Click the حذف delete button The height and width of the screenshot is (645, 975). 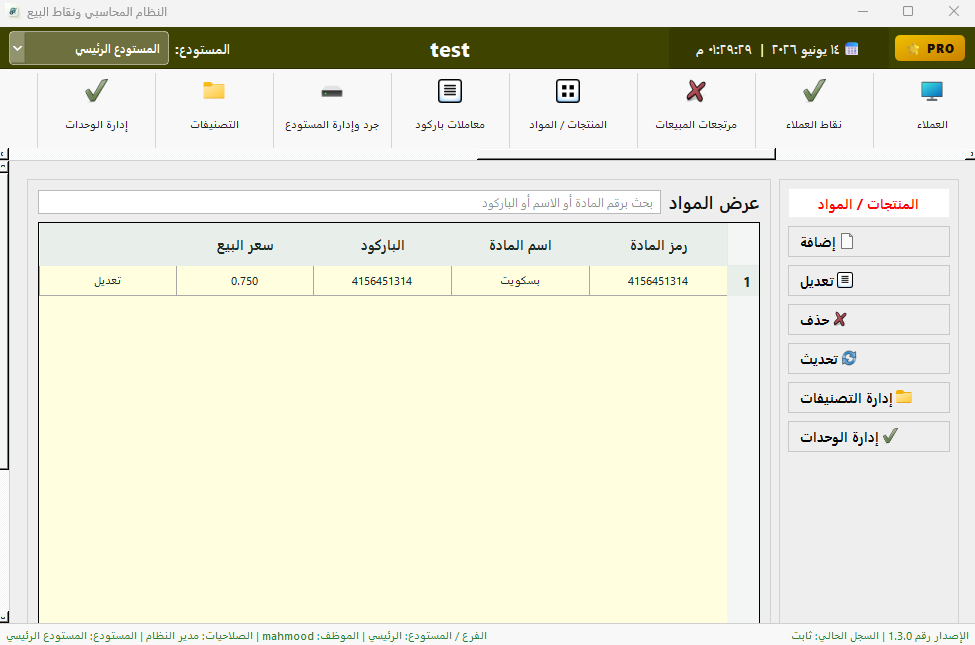pos(869,320)
